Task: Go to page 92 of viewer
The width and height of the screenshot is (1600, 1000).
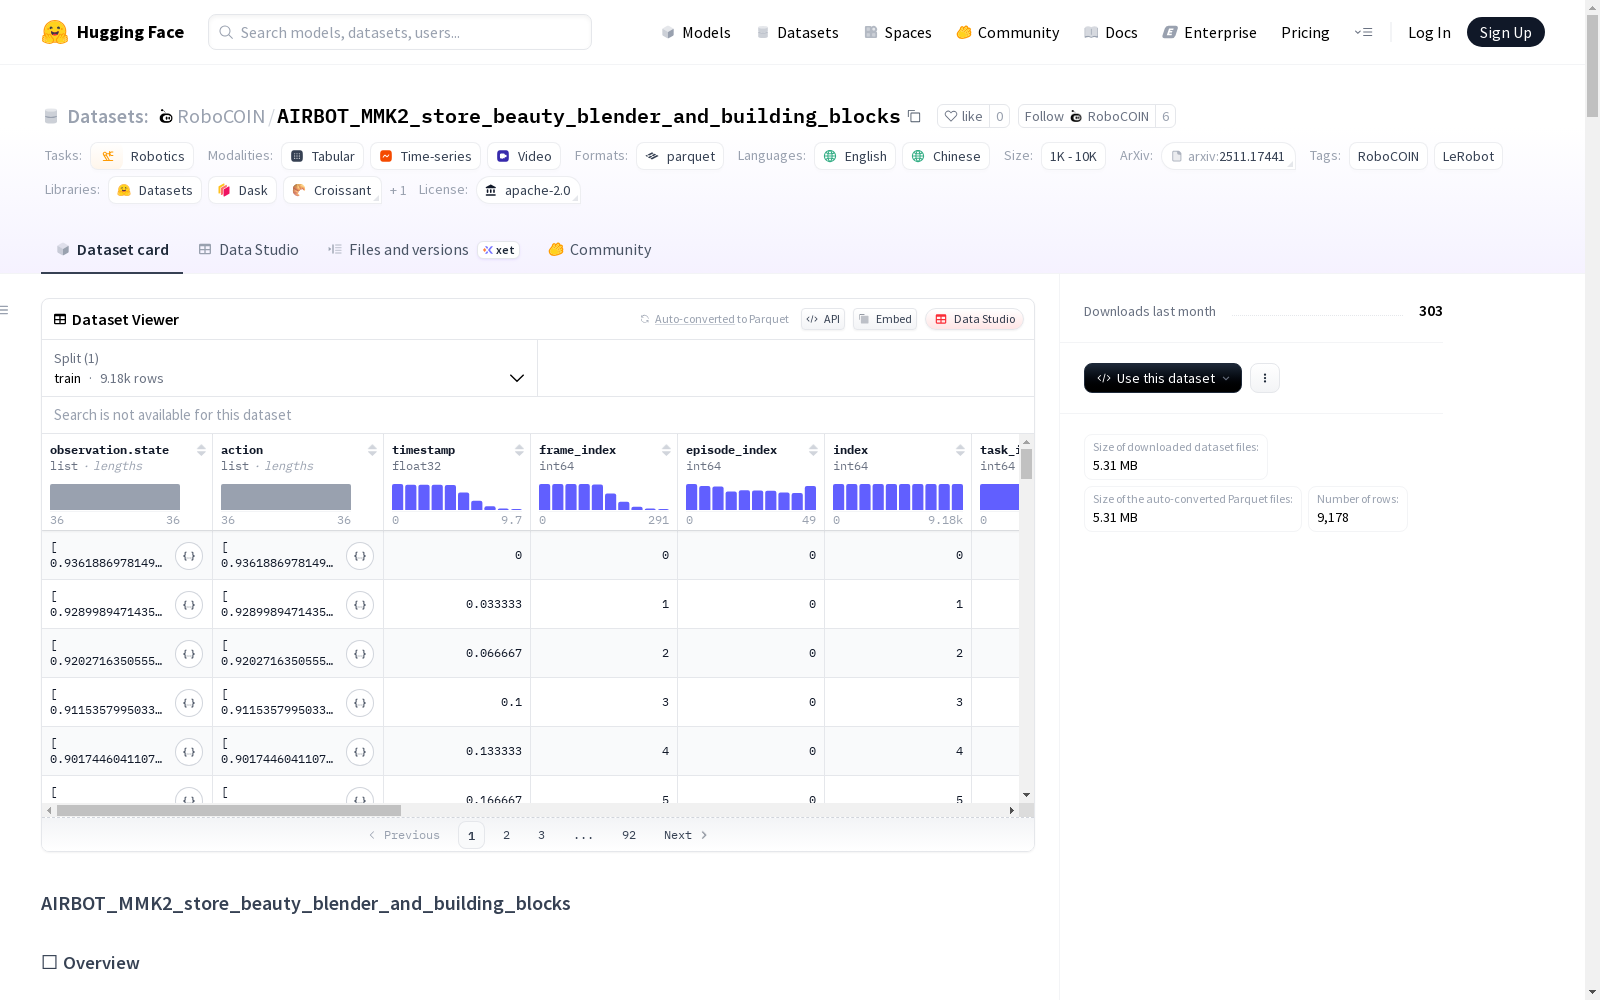Action: click(x=629, y=835)
